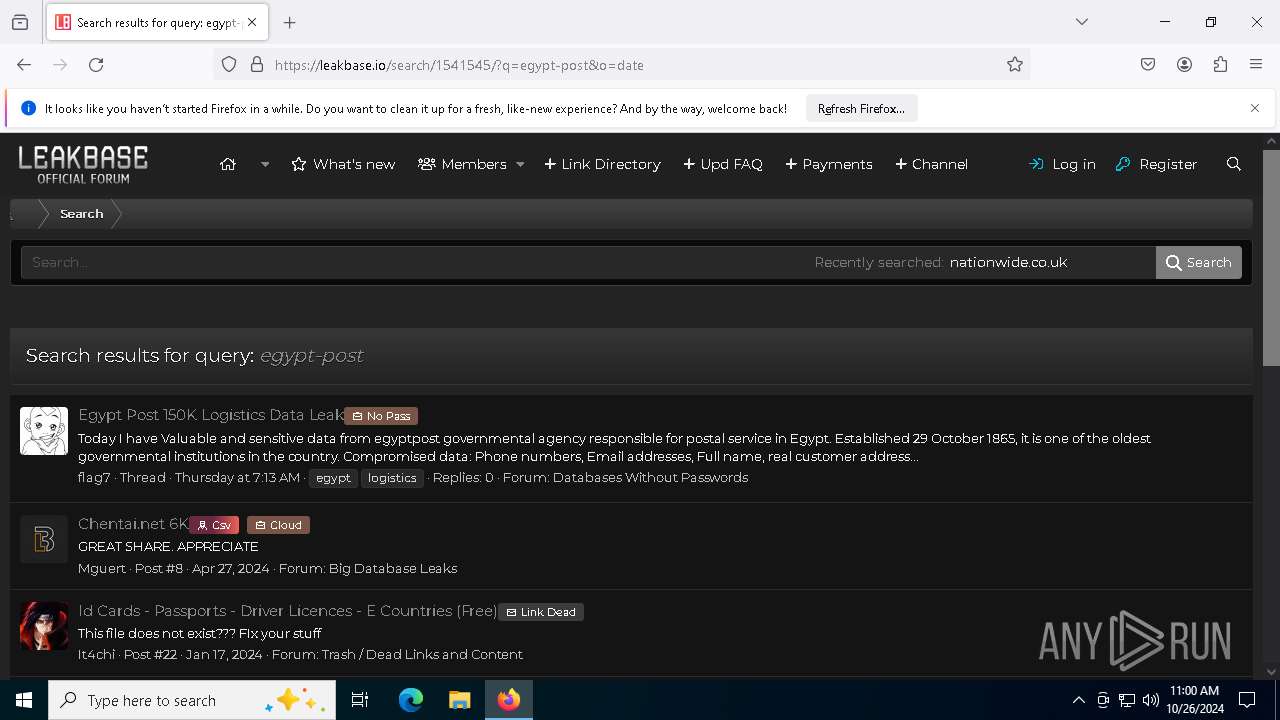Go to forum home icon

tap(228, 164)
